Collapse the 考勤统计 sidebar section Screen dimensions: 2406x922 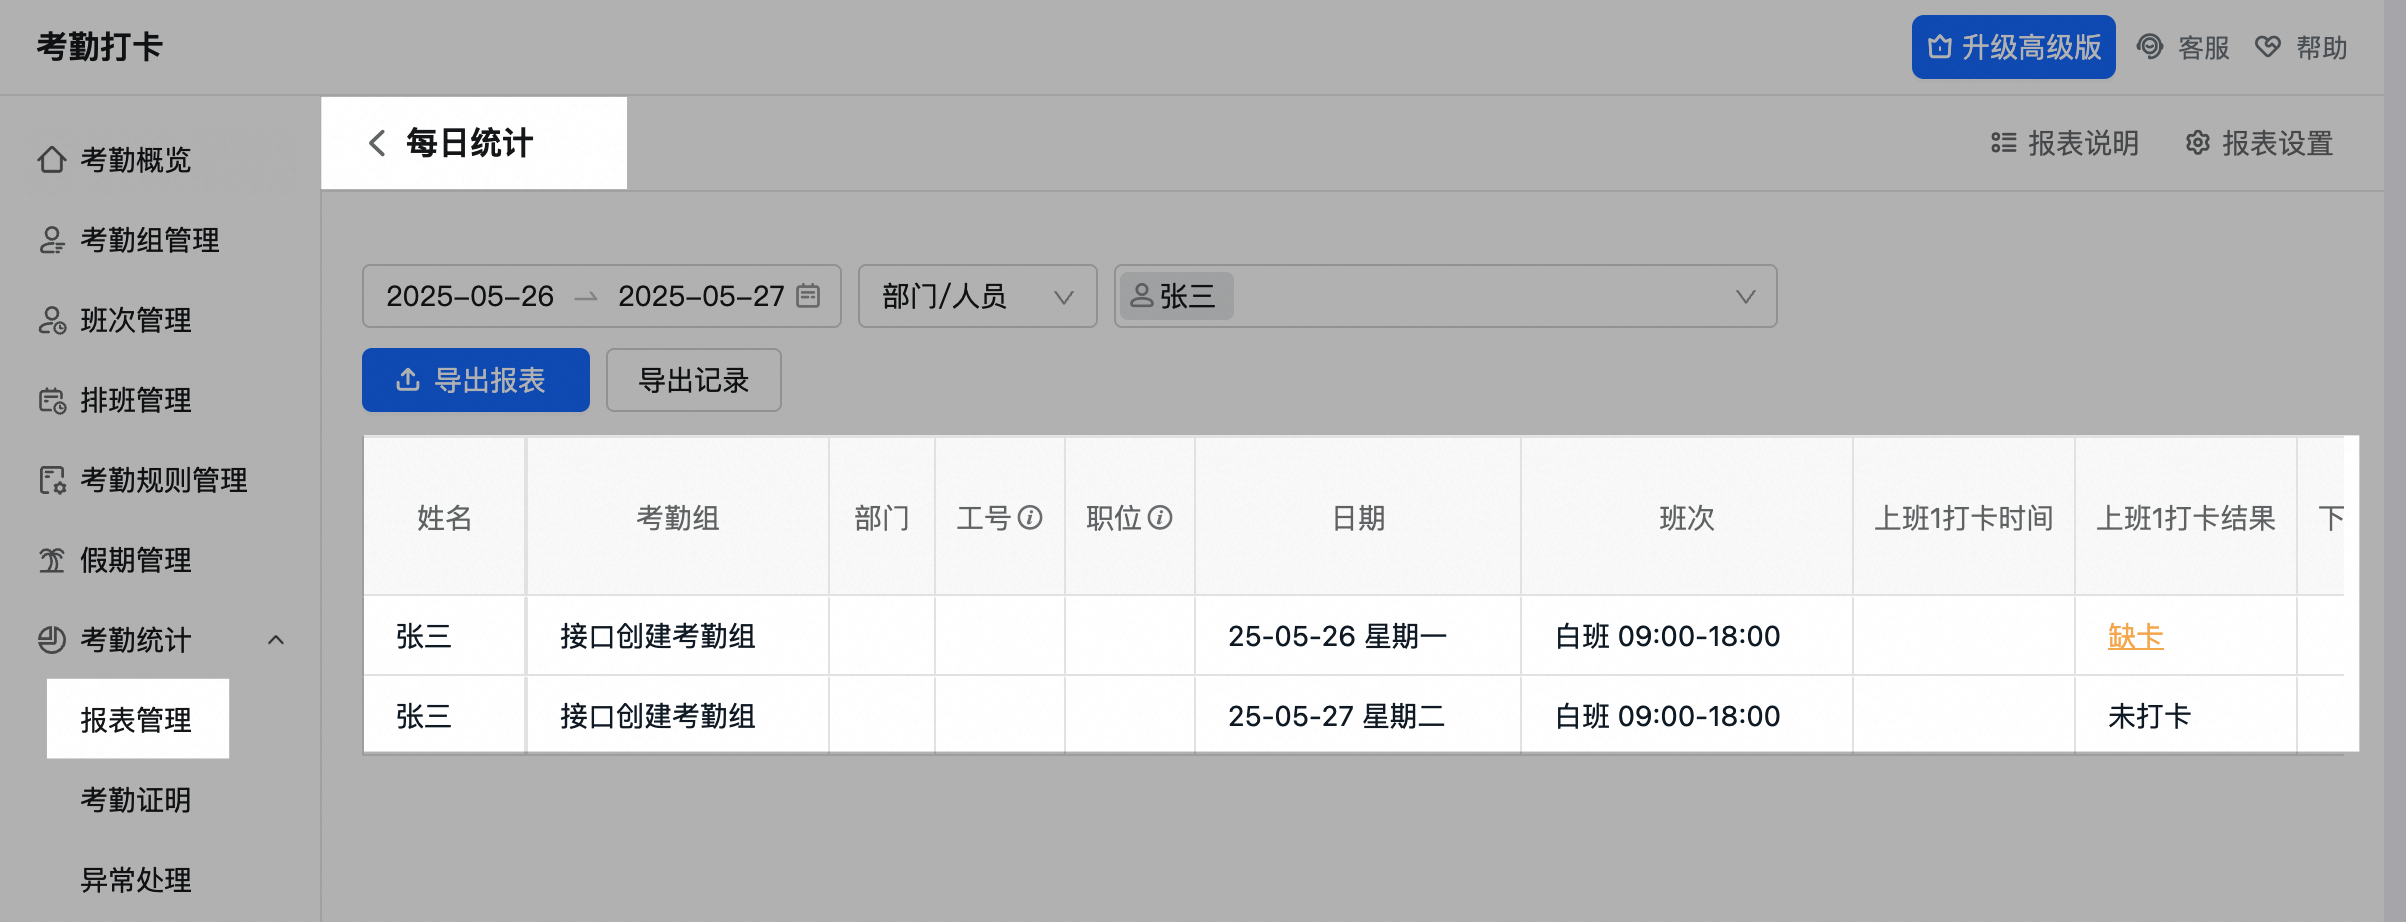coord(276,640)
